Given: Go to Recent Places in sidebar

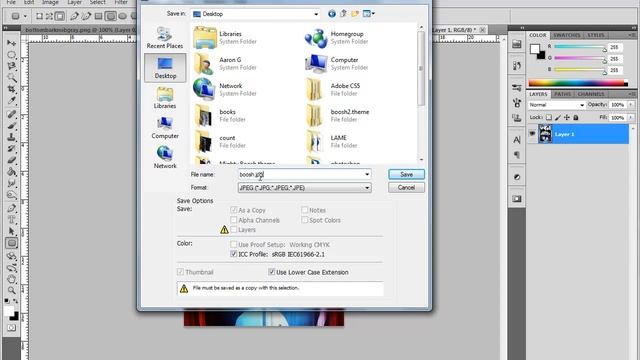Looking at the screenshot, I should point(165,38).
